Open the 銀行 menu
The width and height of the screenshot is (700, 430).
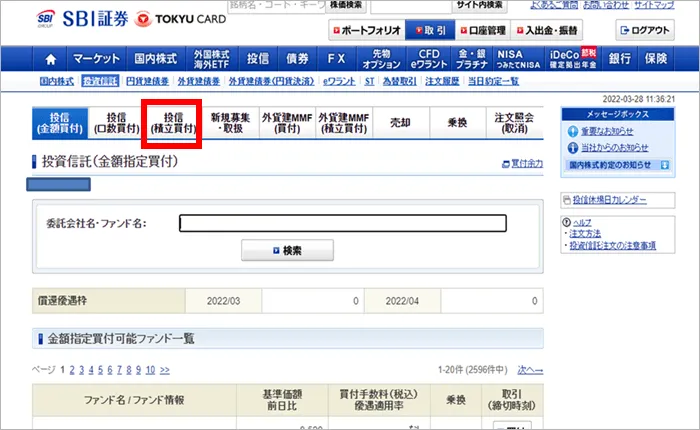pos(620,59)
